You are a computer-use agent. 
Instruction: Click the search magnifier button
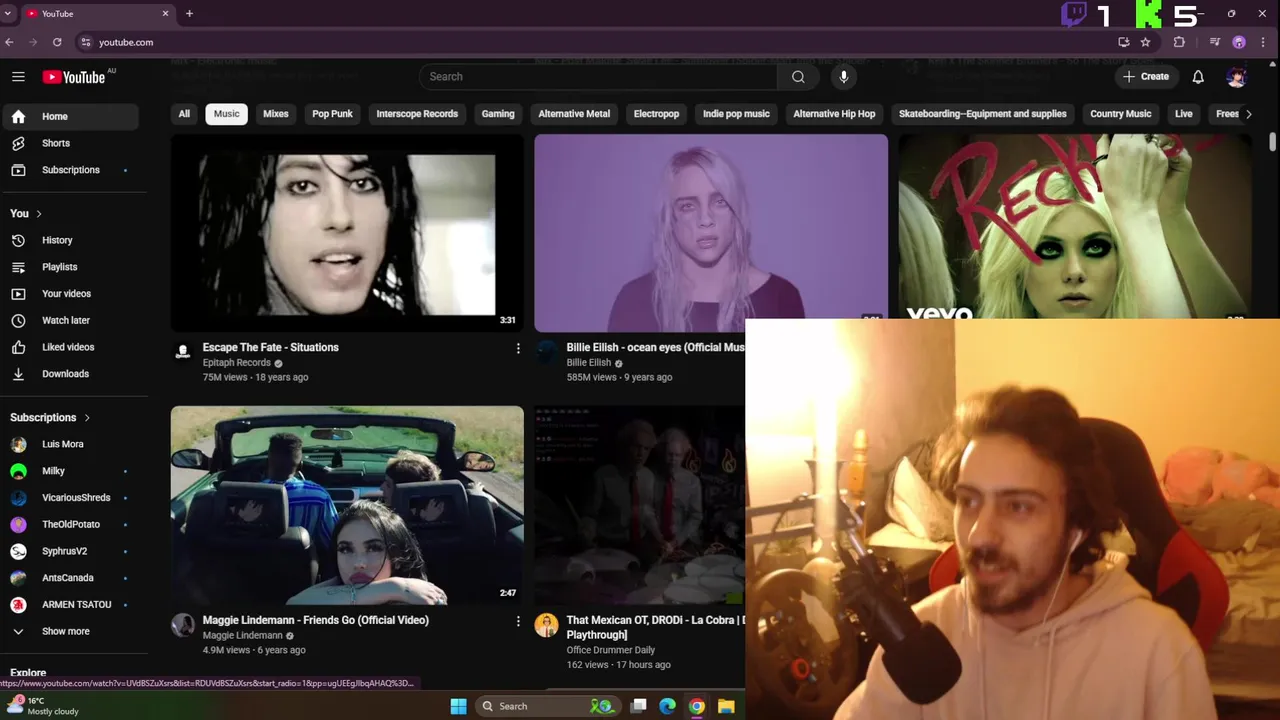point(798,77)
